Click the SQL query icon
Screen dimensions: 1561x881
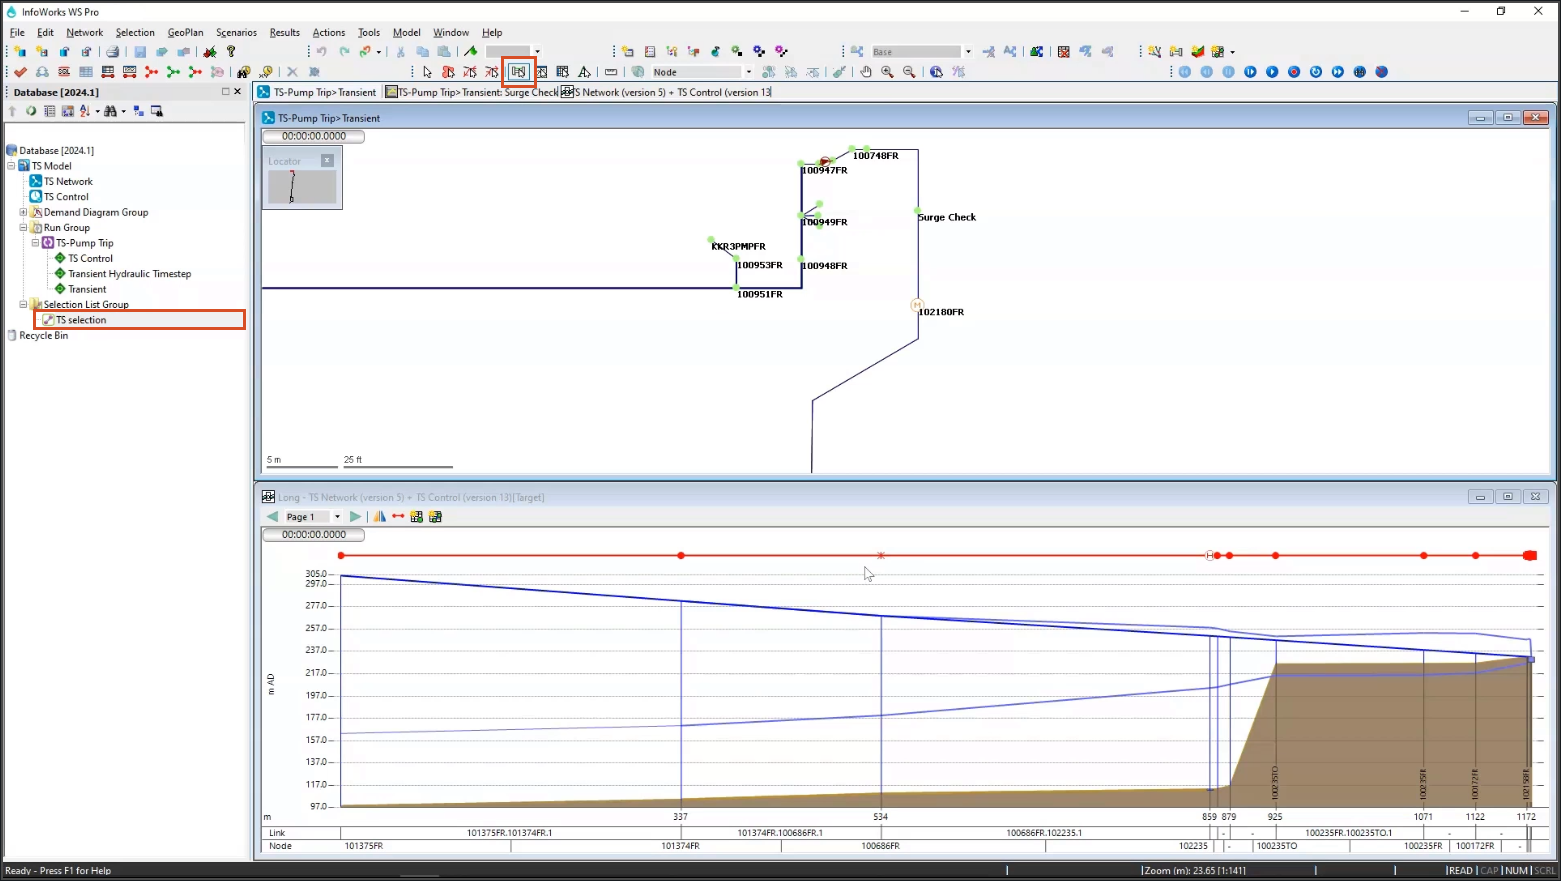tap(64, 72)
